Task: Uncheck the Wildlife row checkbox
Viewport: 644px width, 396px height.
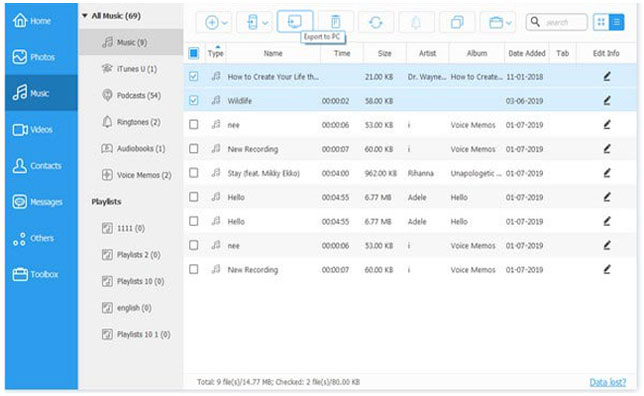Action: [193, 101]
